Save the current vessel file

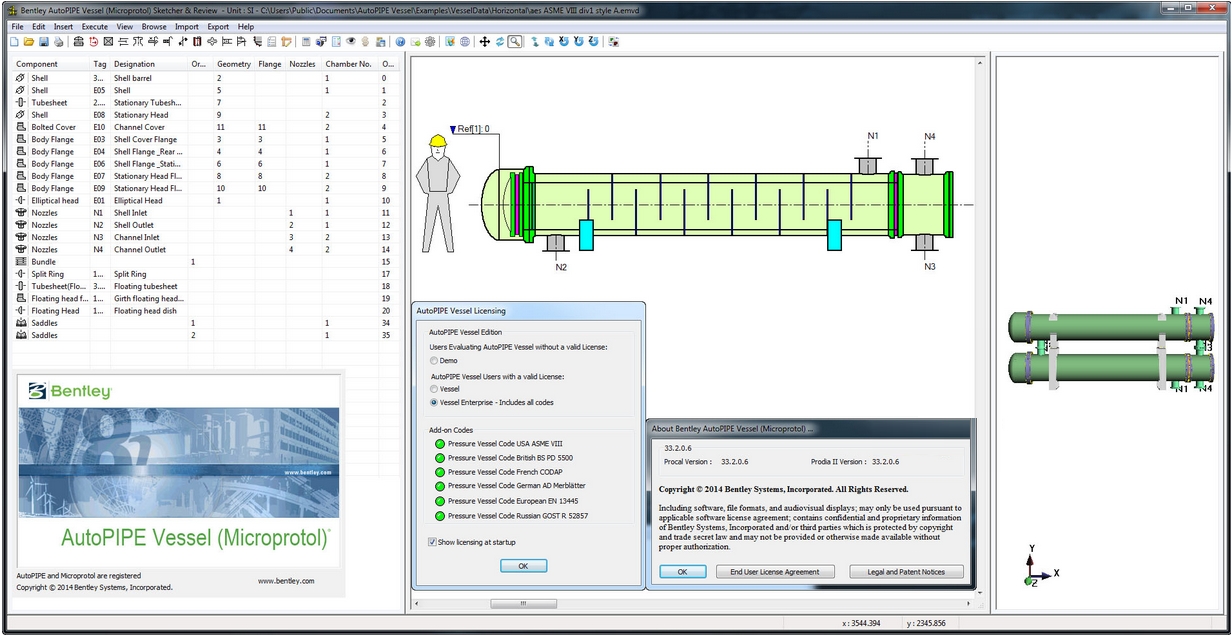(44, 42)
